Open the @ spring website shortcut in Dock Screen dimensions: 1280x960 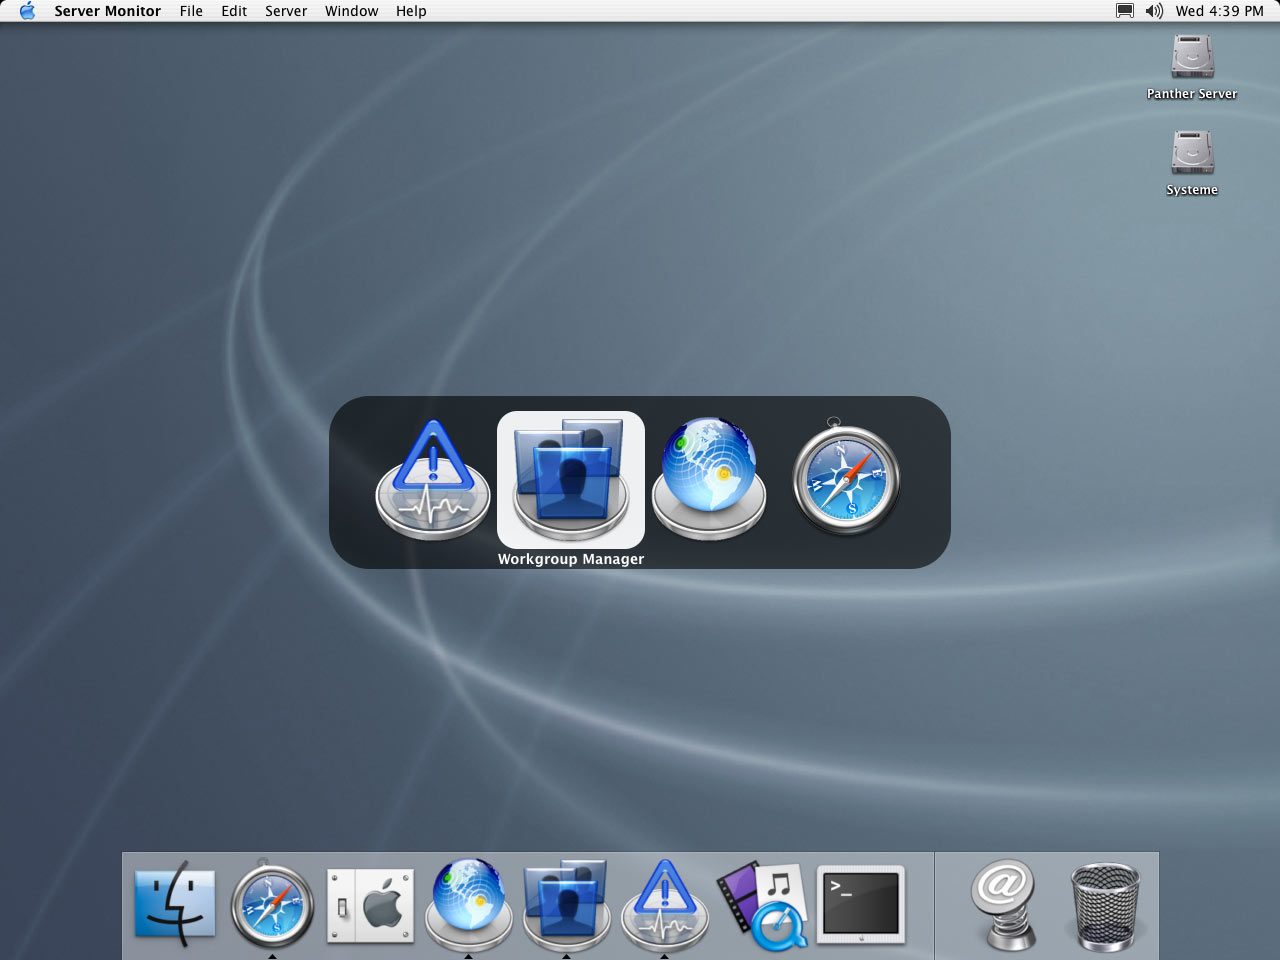(x=1004, y=906)
